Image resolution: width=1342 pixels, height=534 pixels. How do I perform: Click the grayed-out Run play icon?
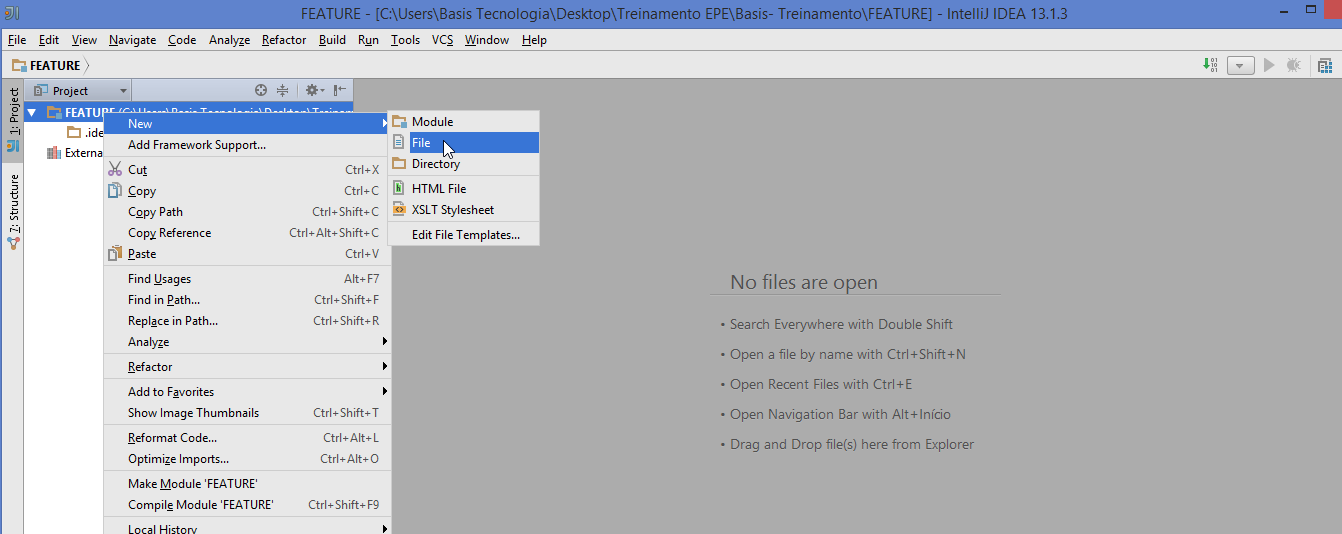1269,65
